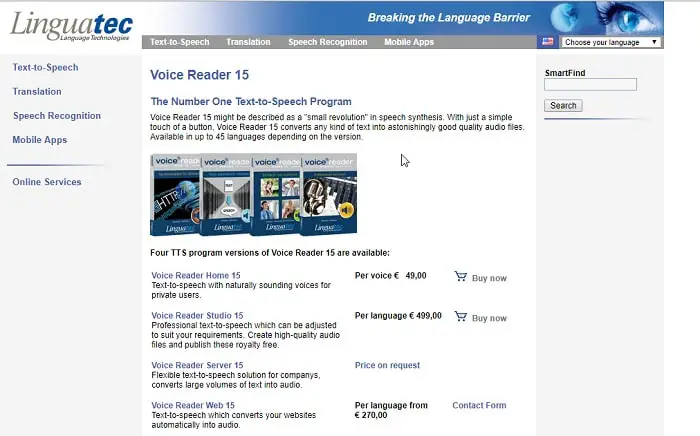Click the Breaking the Language Barrier banner text
The height and width of the screenshot is (436, 700).
click(449, 17)
